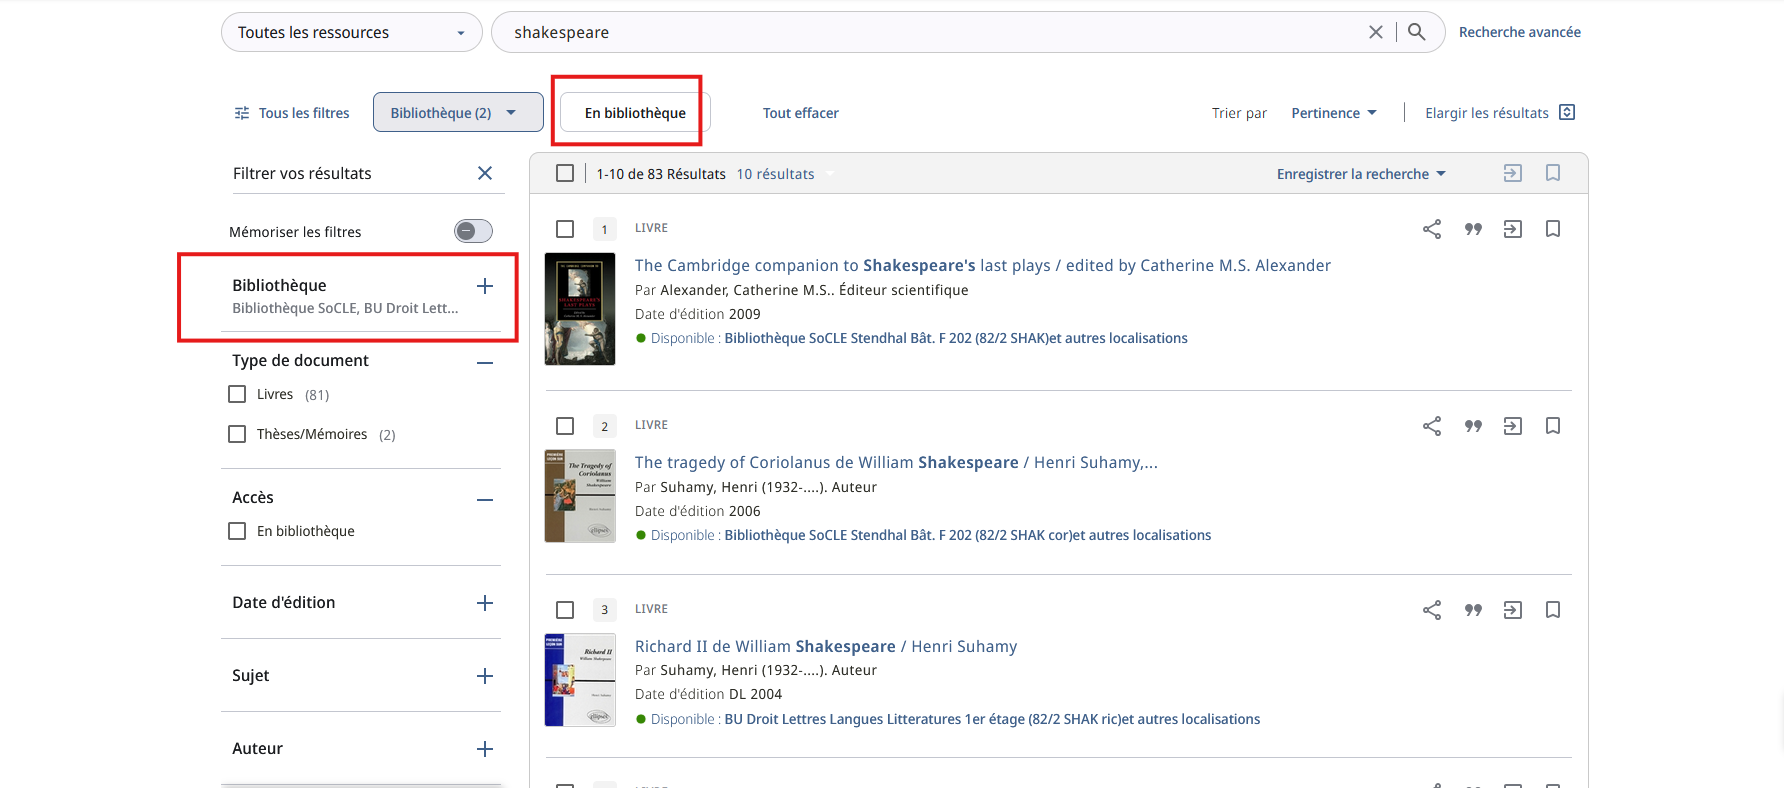The height and width of the screenshot is (788, 1784).
Task: Expand the Auteur filter section
Action: point(485,749)
